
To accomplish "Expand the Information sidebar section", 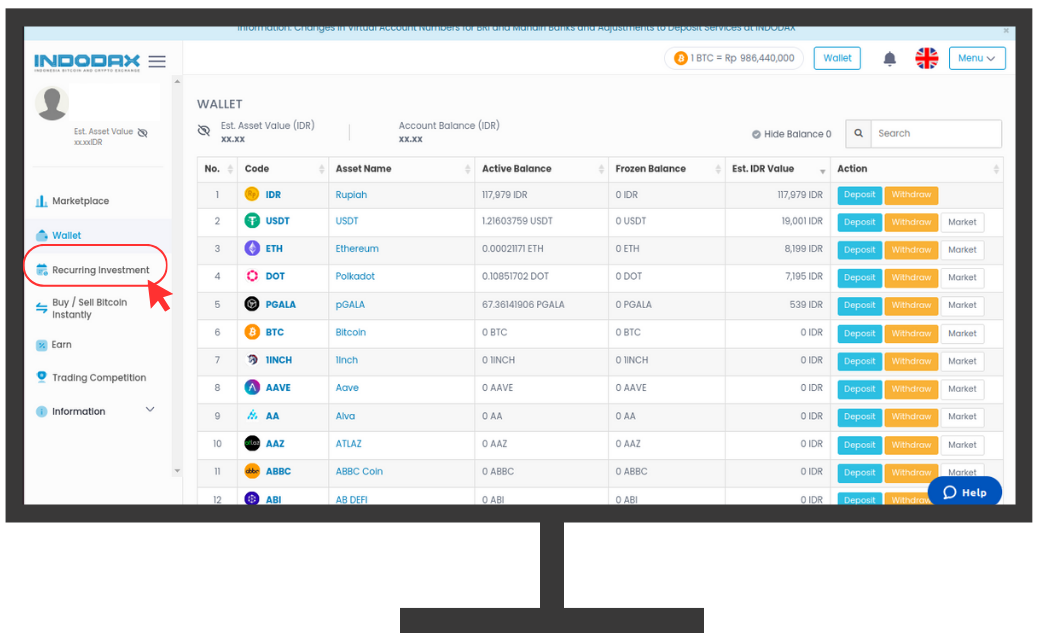I will pos(96,411).
